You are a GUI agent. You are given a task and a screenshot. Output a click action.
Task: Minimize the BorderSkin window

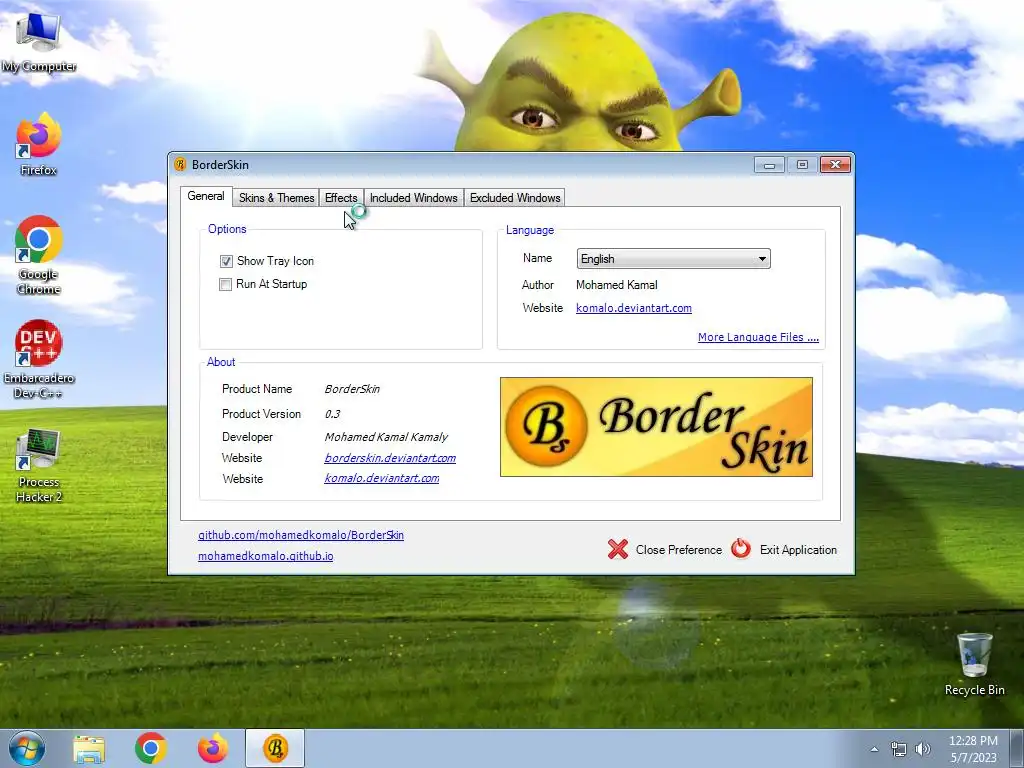(x=769, y=165)
